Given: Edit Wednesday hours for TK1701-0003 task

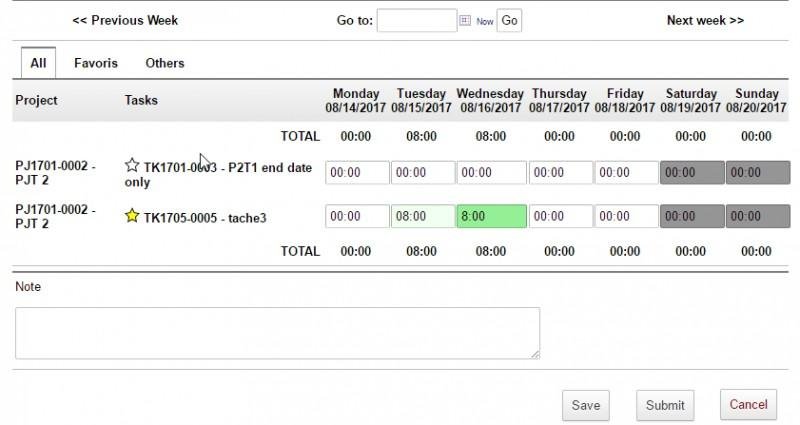Looking at the screenshot, I should 492,172.
